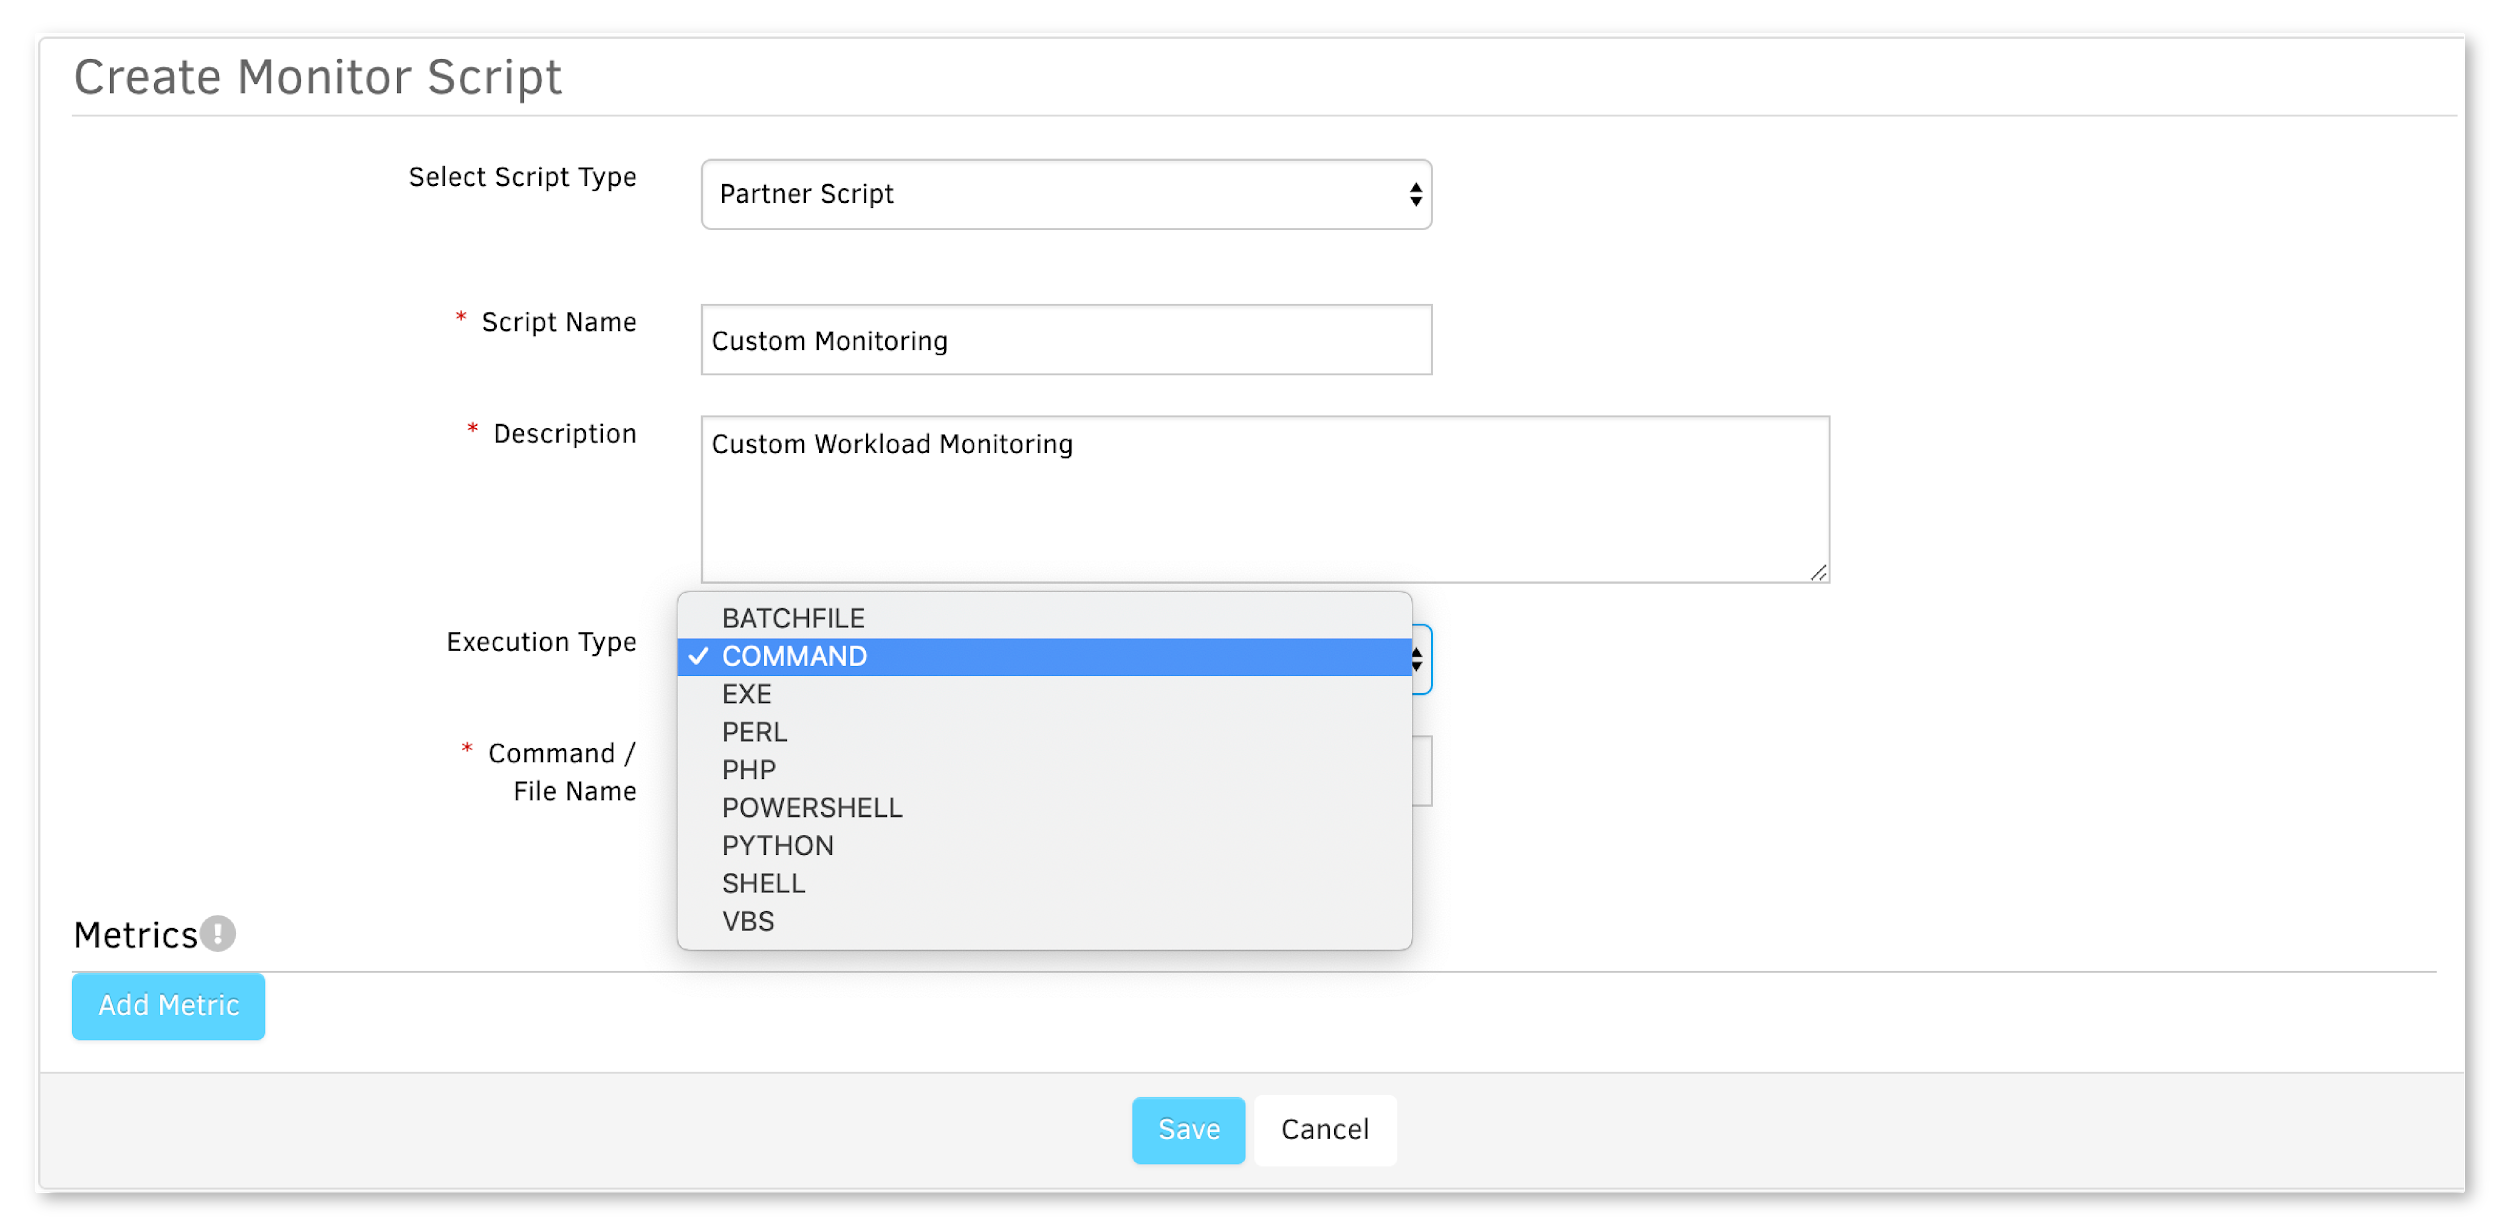Select VBS from the dropdown
The width and height of the screenshot is (2500, 1230).
click(x=1044, y=922)
